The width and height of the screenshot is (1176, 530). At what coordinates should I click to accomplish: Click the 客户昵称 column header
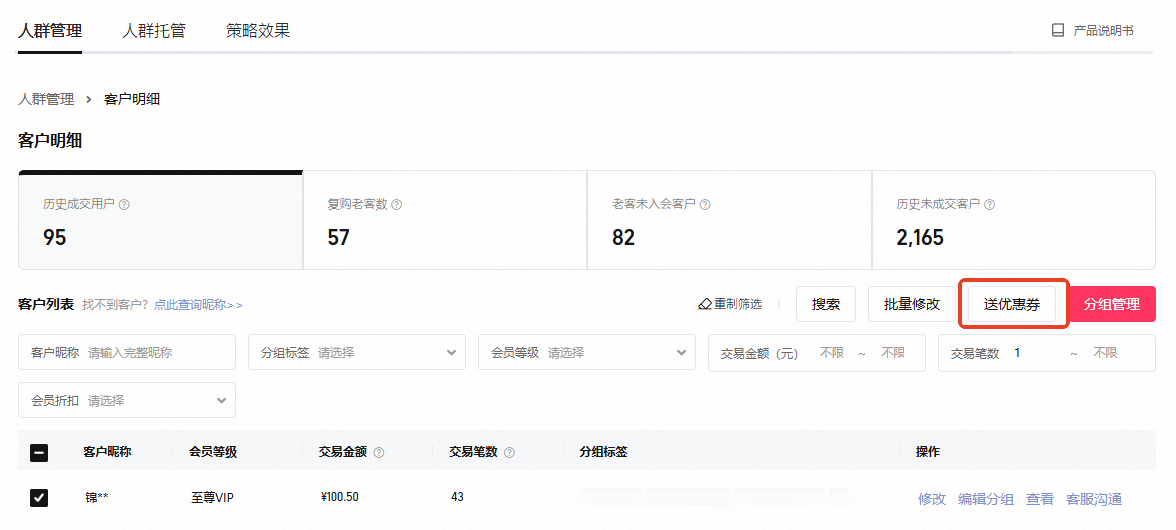coord(107,452)
